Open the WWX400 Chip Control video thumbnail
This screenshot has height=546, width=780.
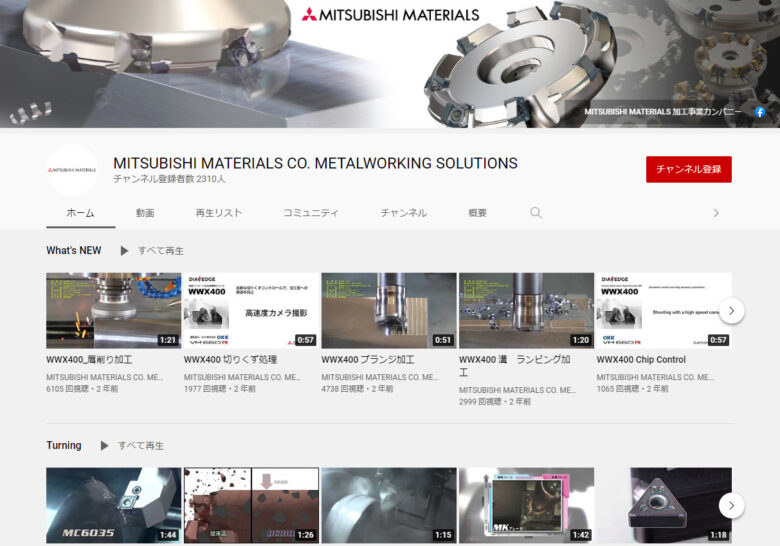tap(664, 310)
